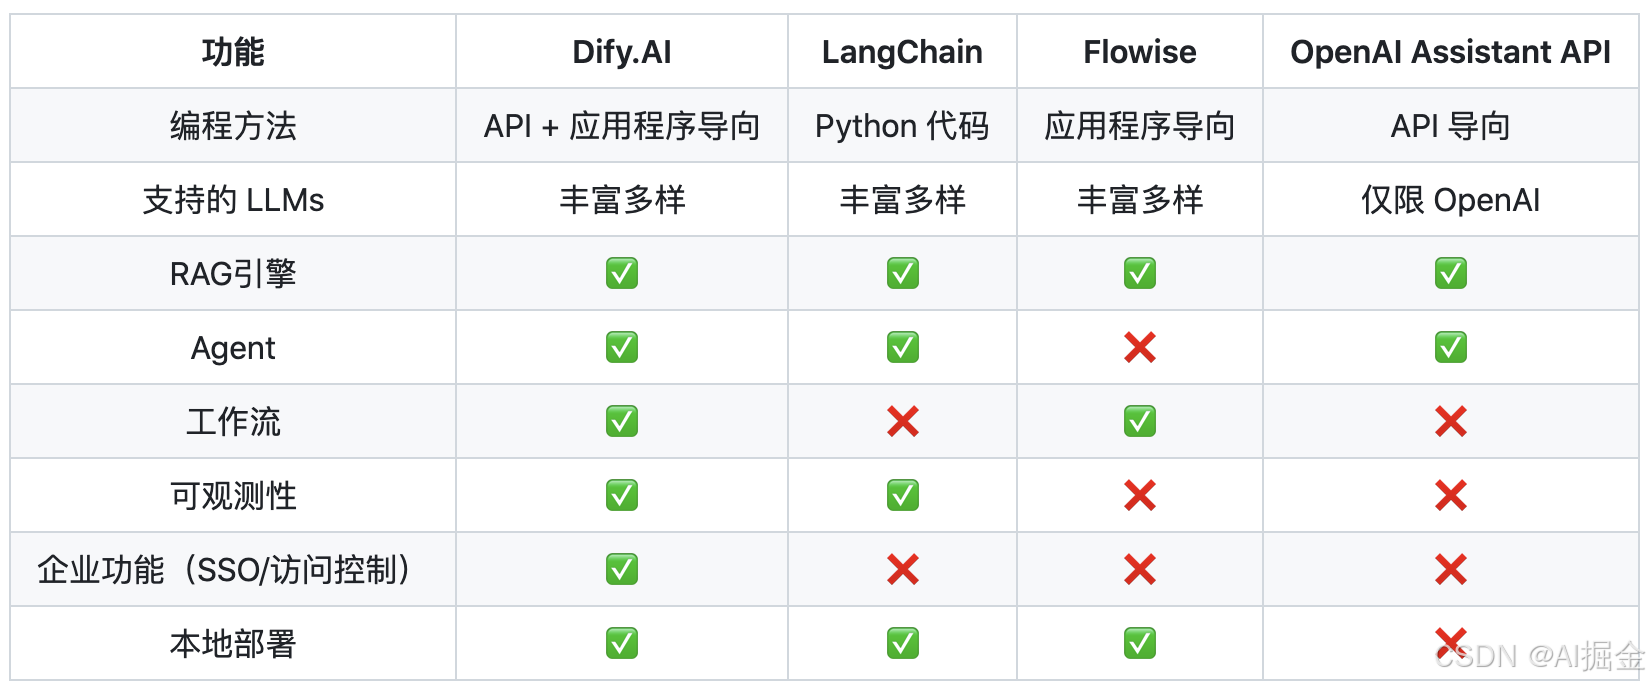The width and height of the screenshot is (1650, 686).
Task: Select the Dify.AI column header
Action: [622, 52]
